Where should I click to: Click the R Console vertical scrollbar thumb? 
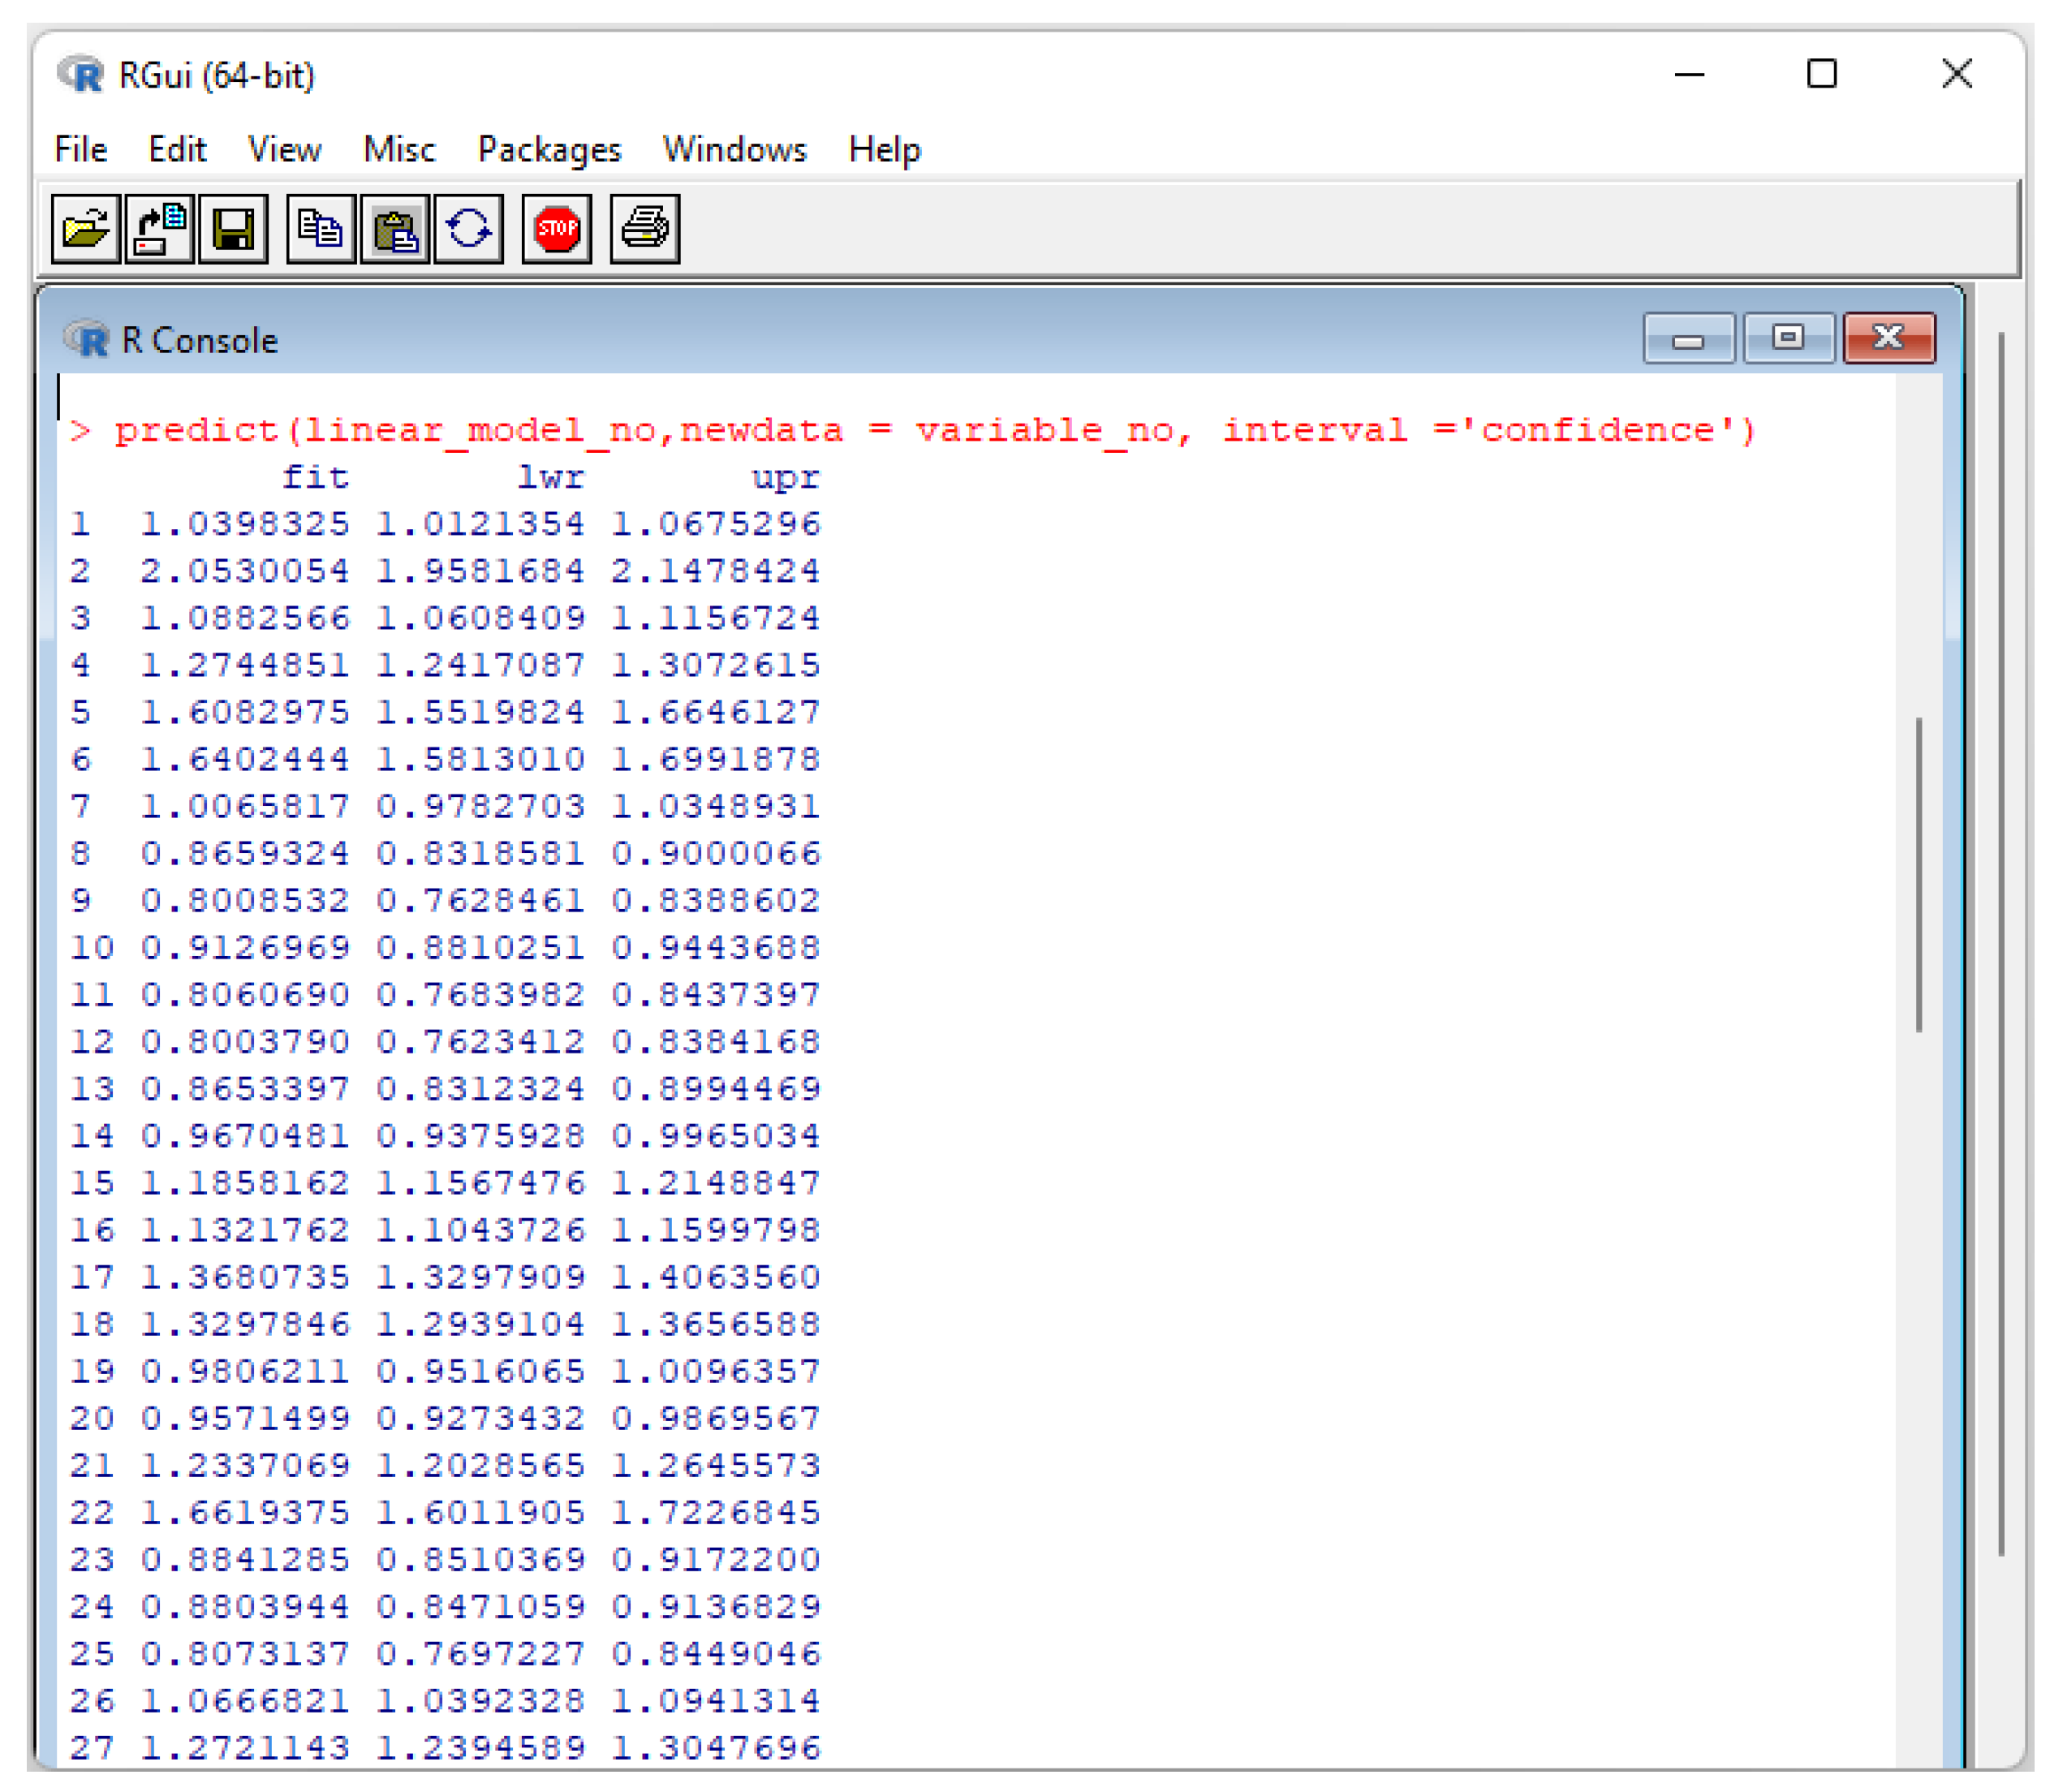[1919, 875]
